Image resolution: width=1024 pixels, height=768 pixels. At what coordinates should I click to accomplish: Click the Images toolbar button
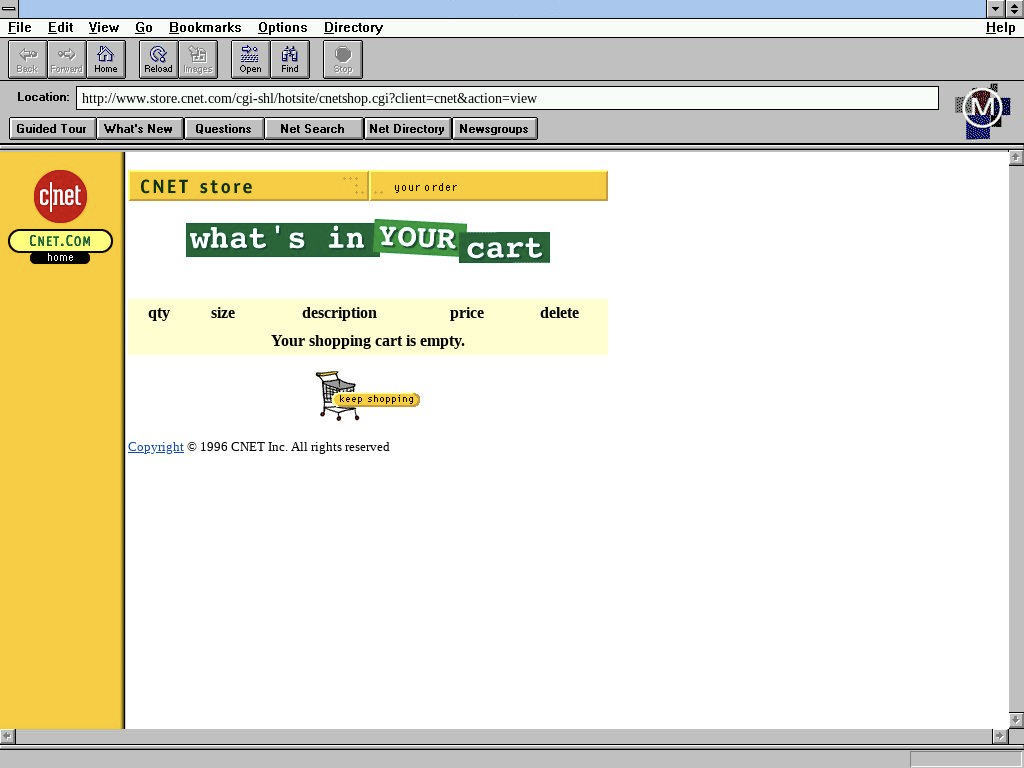tap(198, 59)
